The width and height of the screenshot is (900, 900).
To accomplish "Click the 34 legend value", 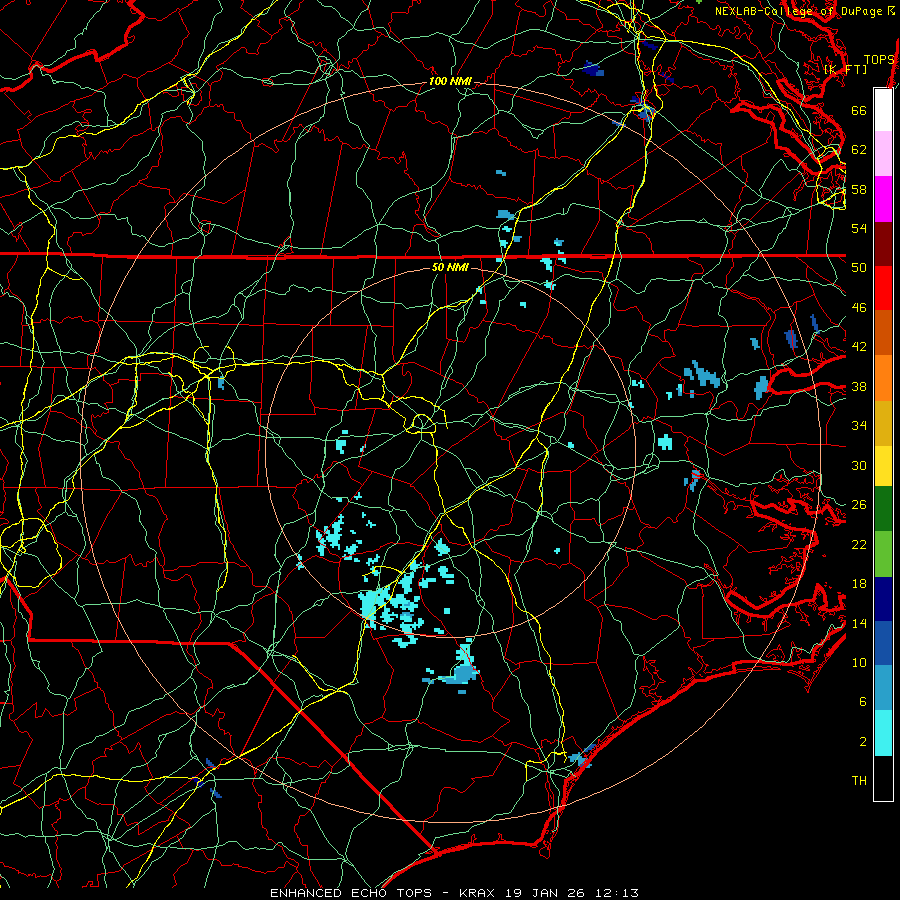I will [859, 426].
